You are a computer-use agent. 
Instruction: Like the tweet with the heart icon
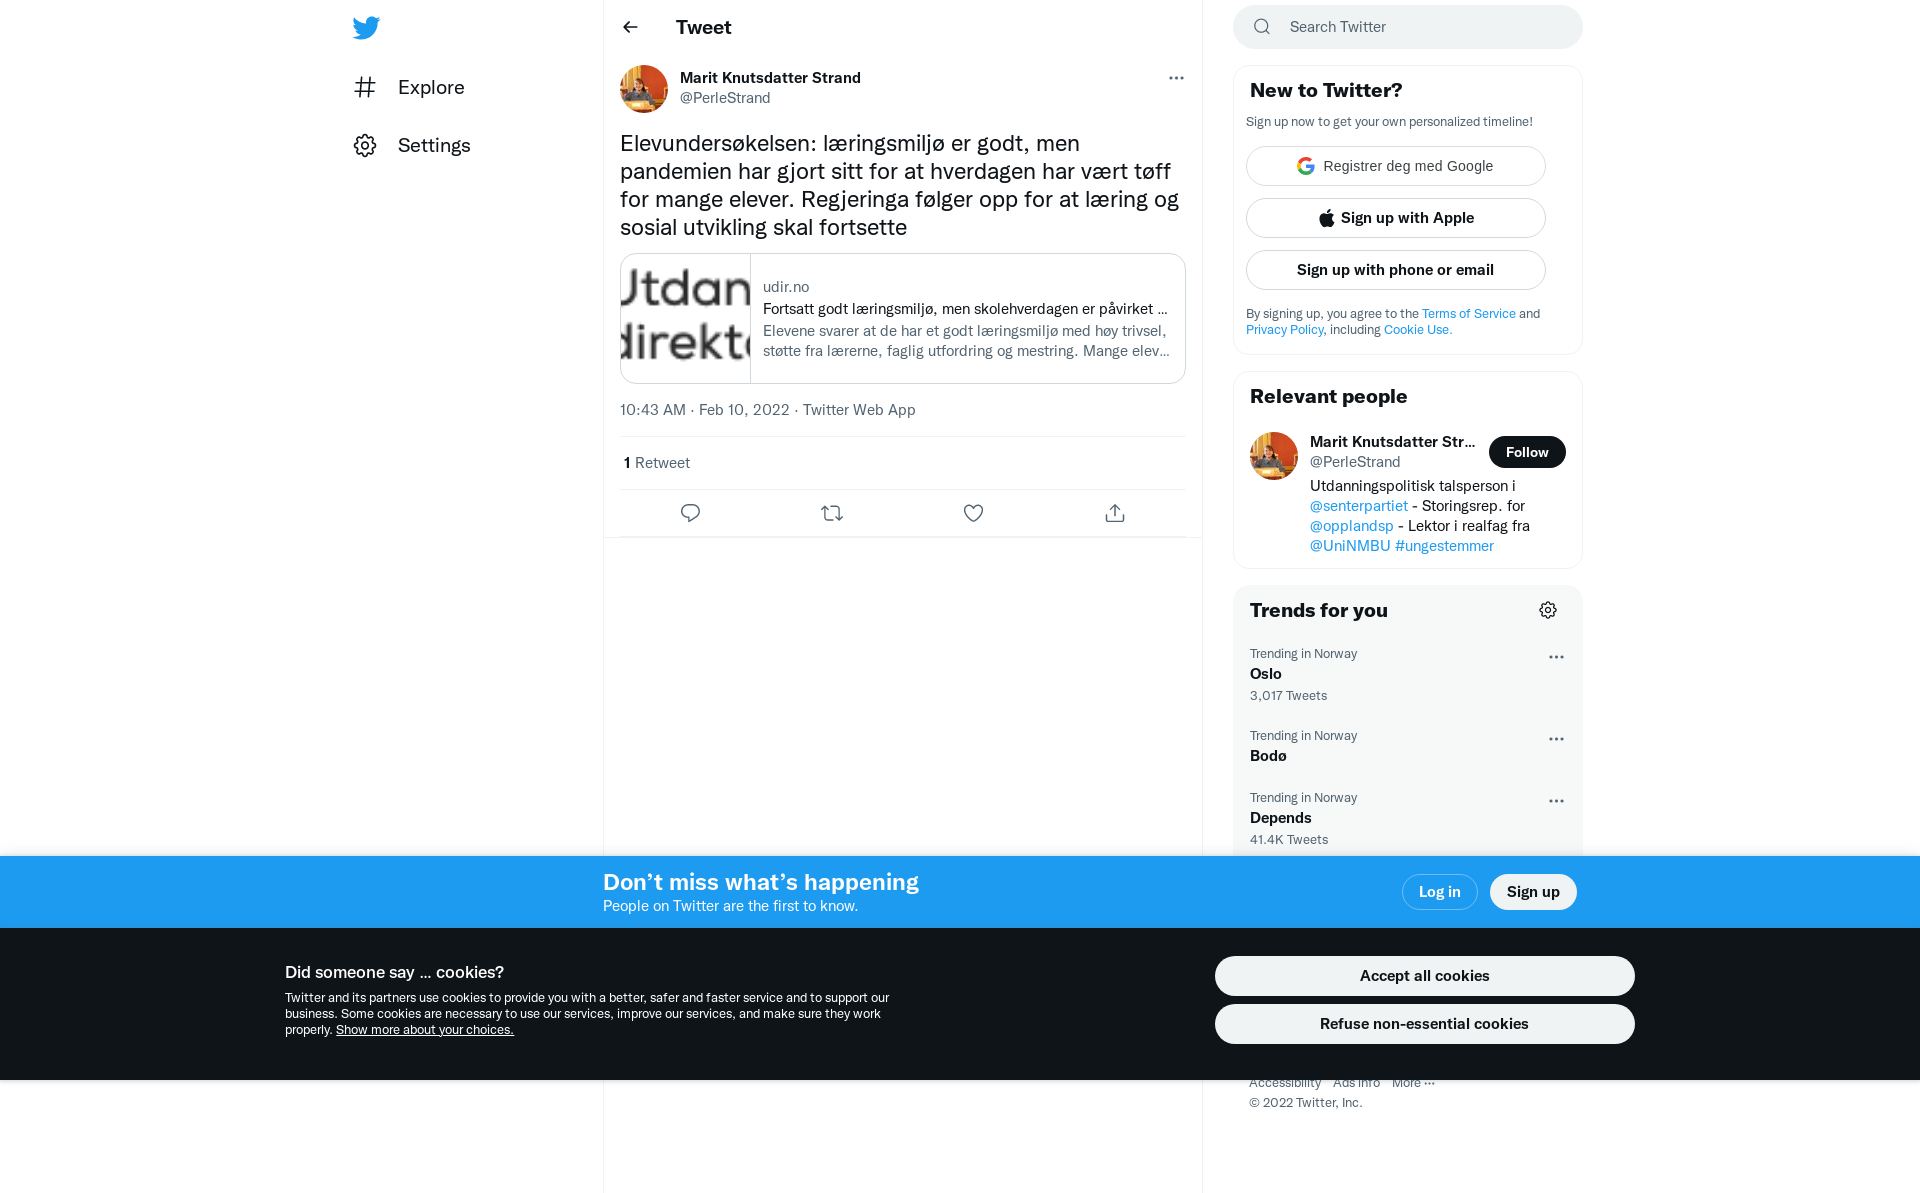pos(973,513)
